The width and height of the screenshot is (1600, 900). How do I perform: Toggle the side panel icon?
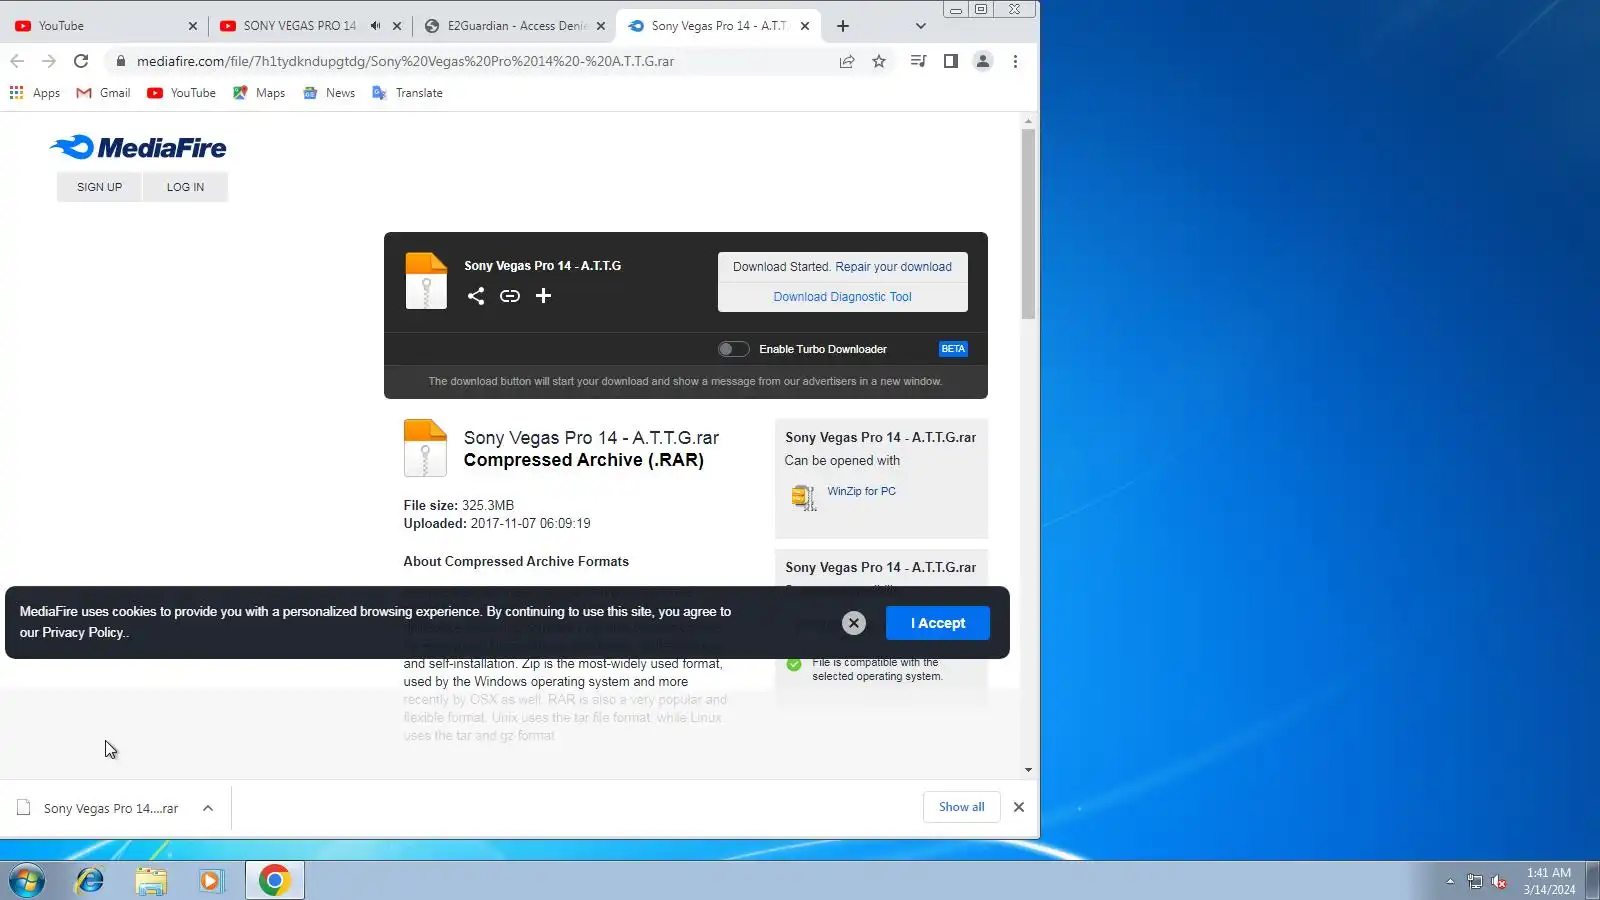(x=951, y=61)
